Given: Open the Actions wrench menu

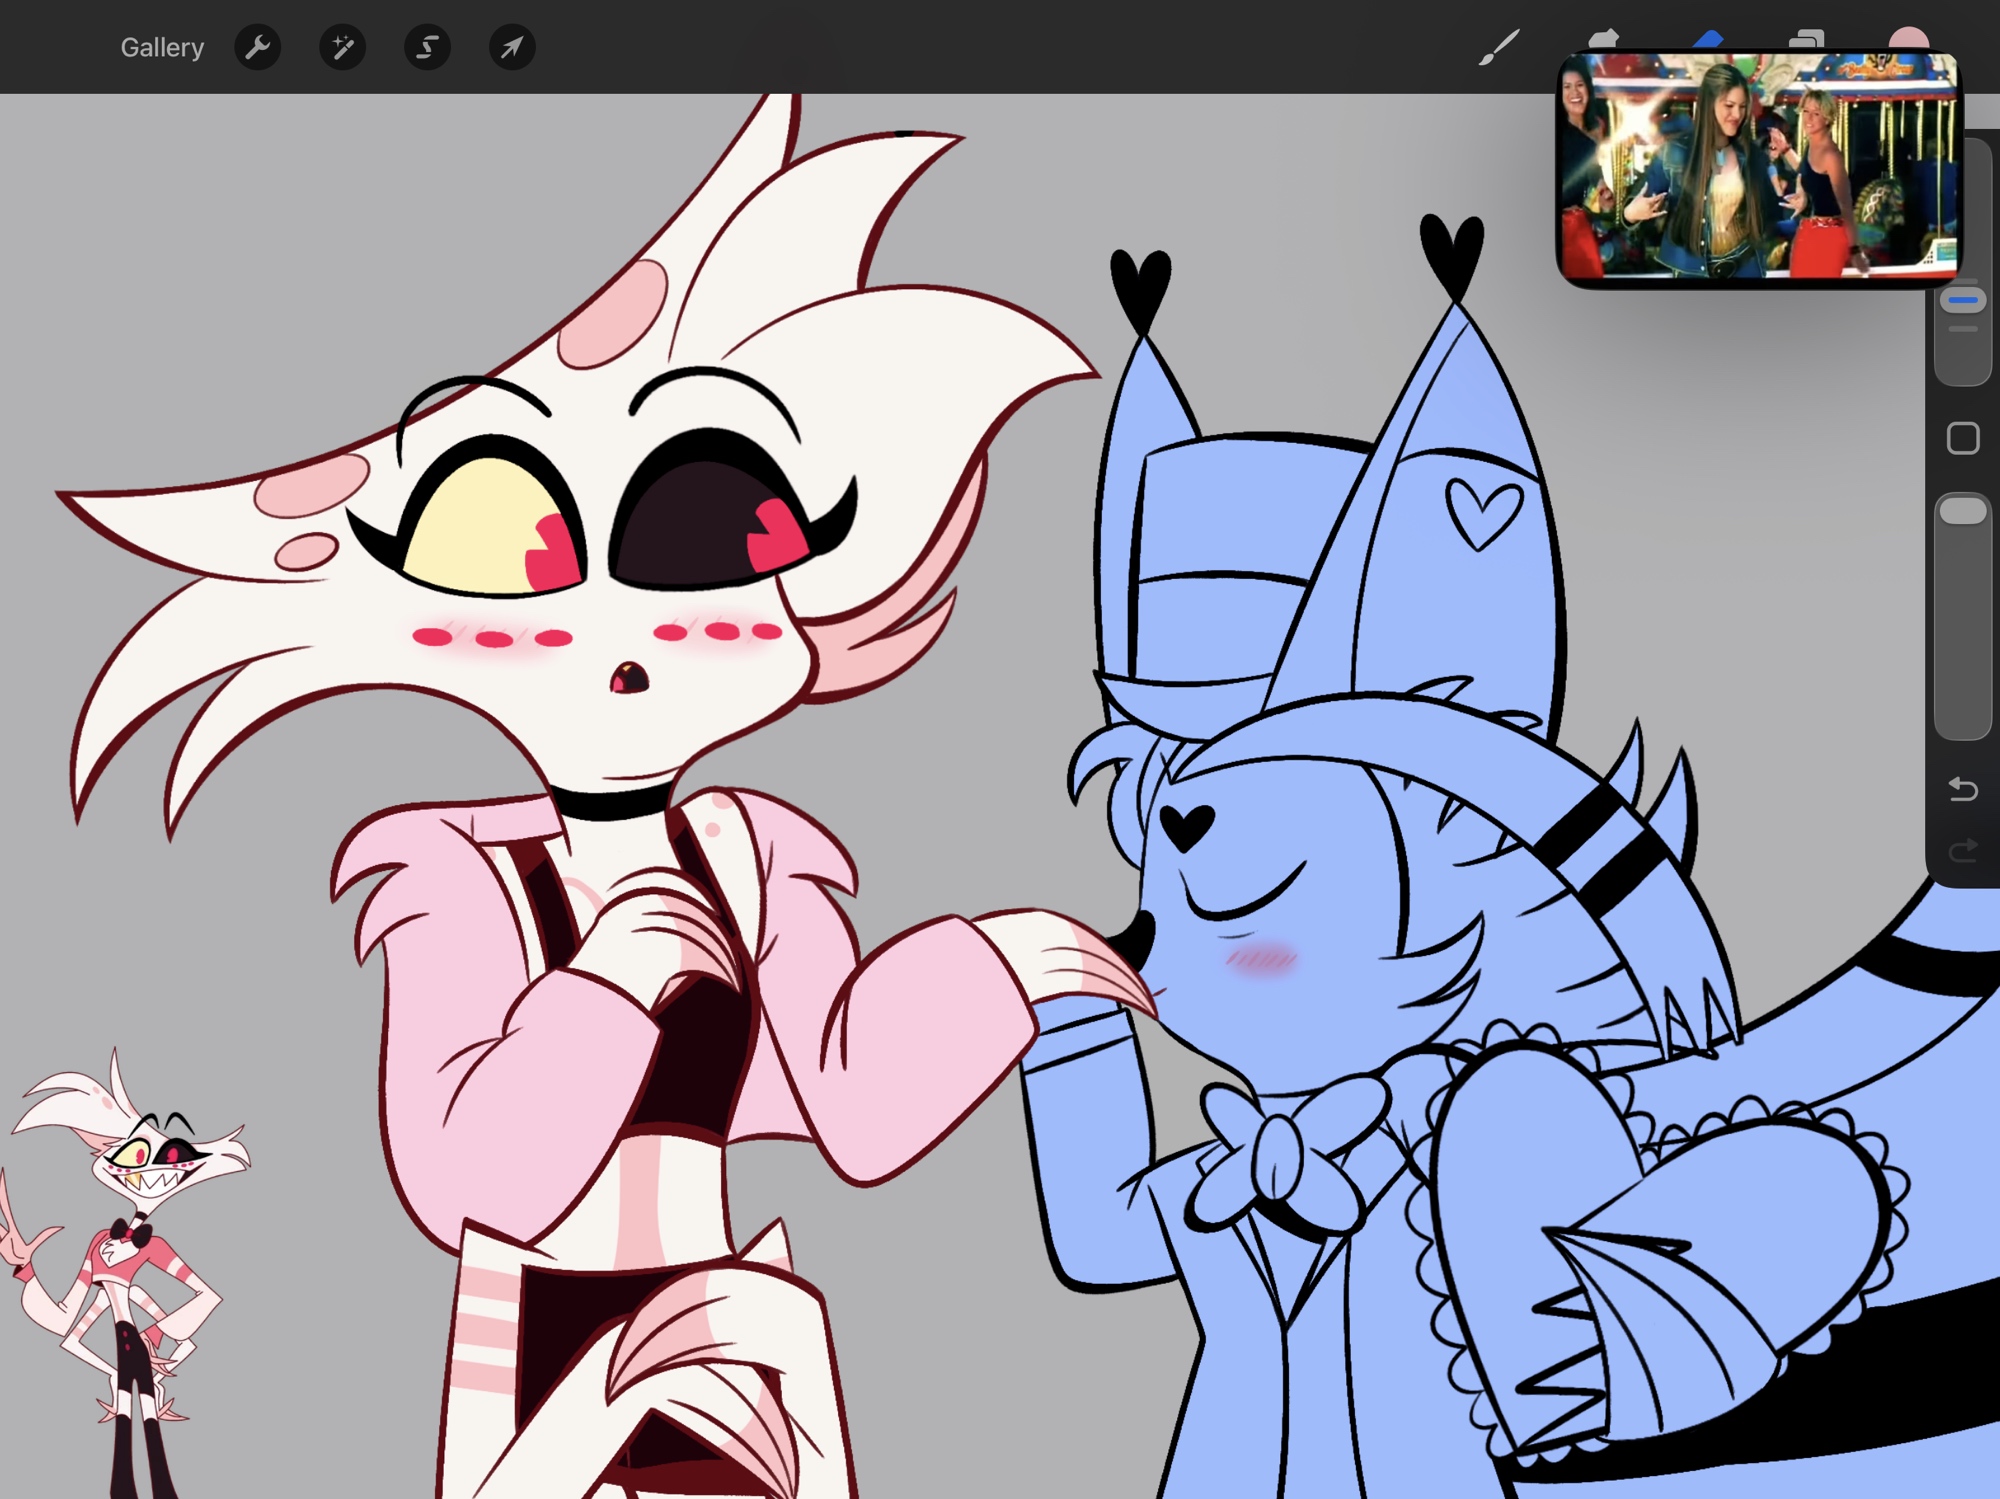Looking at the screenshot, I should click(x=257, y=47).
